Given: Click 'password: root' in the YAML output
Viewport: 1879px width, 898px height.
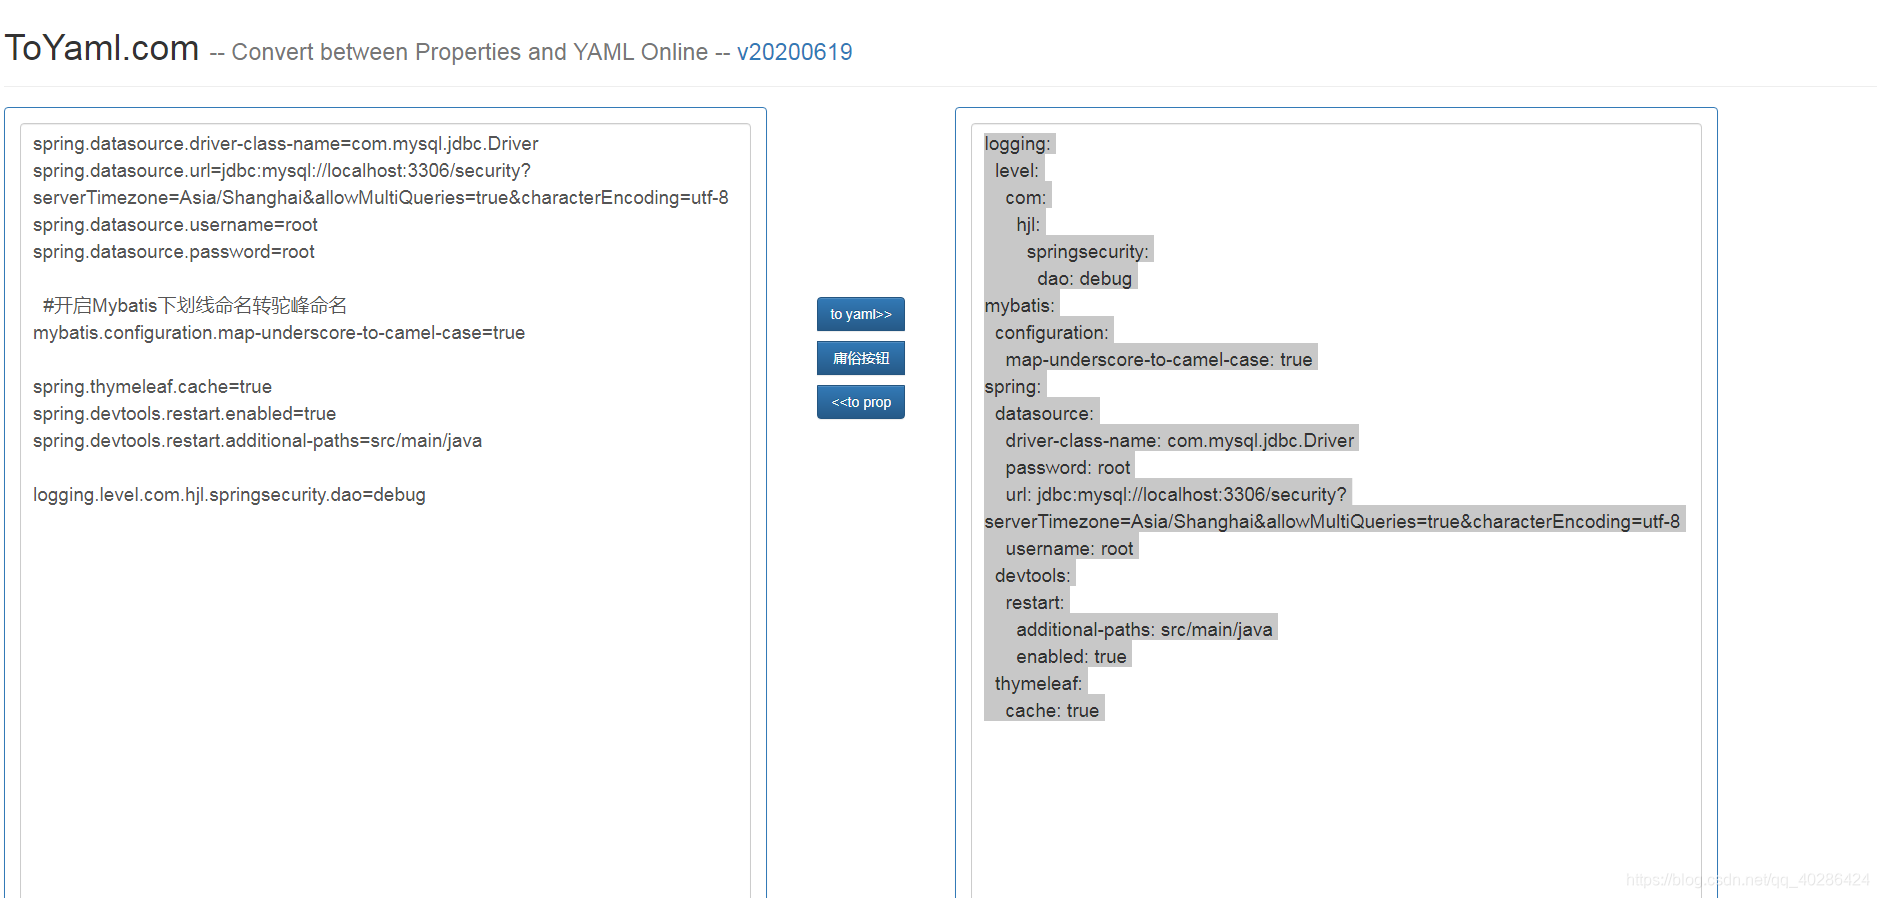Looking at the screenshot, I should pos(1068,468).
